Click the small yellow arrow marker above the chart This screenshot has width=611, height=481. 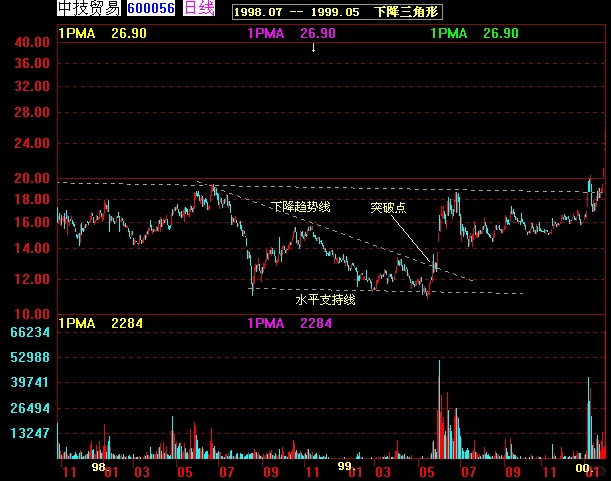pyautogui.click(x=313, y=48)
